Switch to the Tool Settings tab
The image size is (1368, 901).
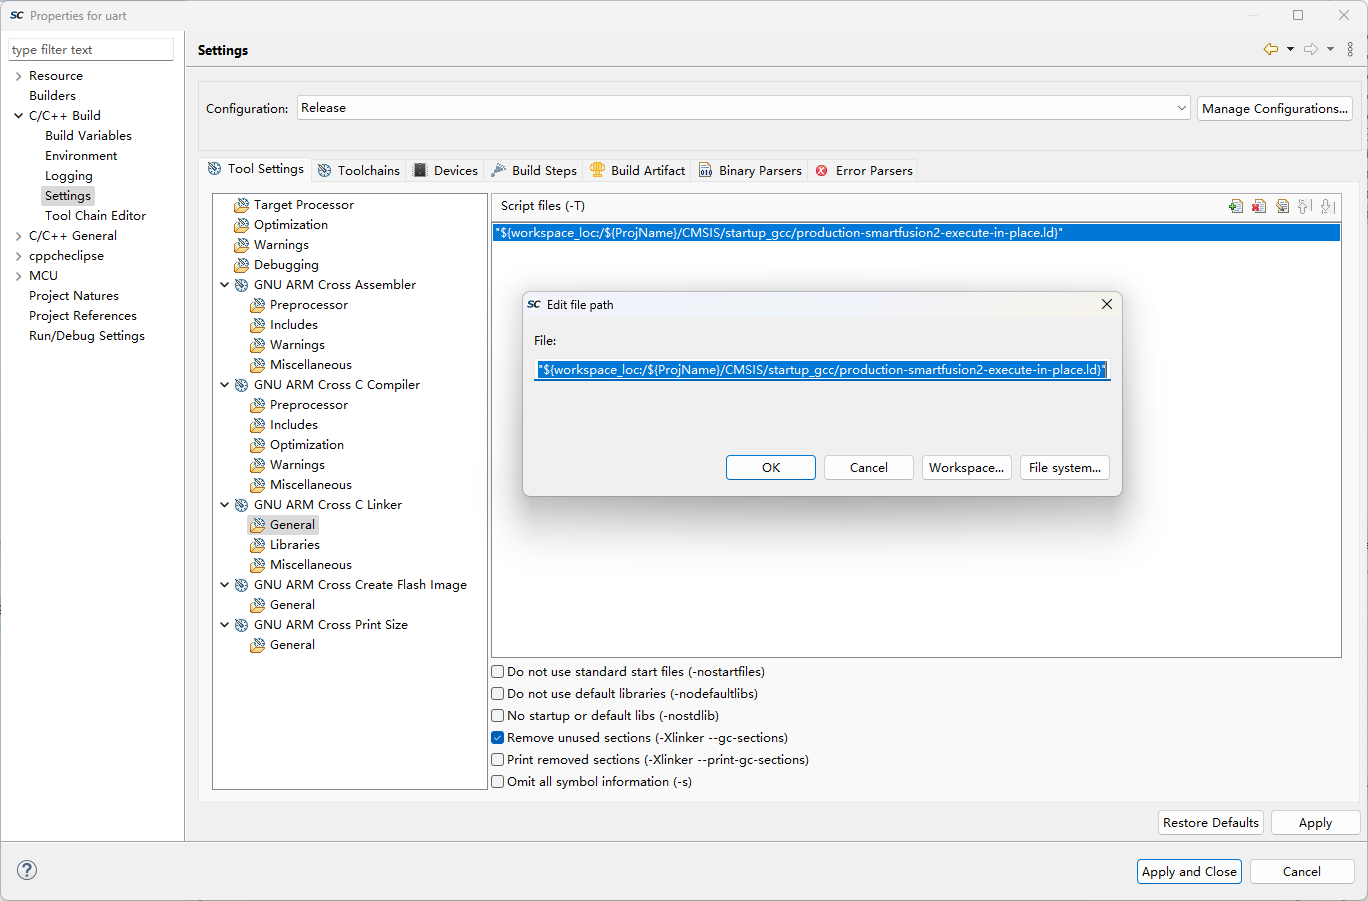coord(255,169)
